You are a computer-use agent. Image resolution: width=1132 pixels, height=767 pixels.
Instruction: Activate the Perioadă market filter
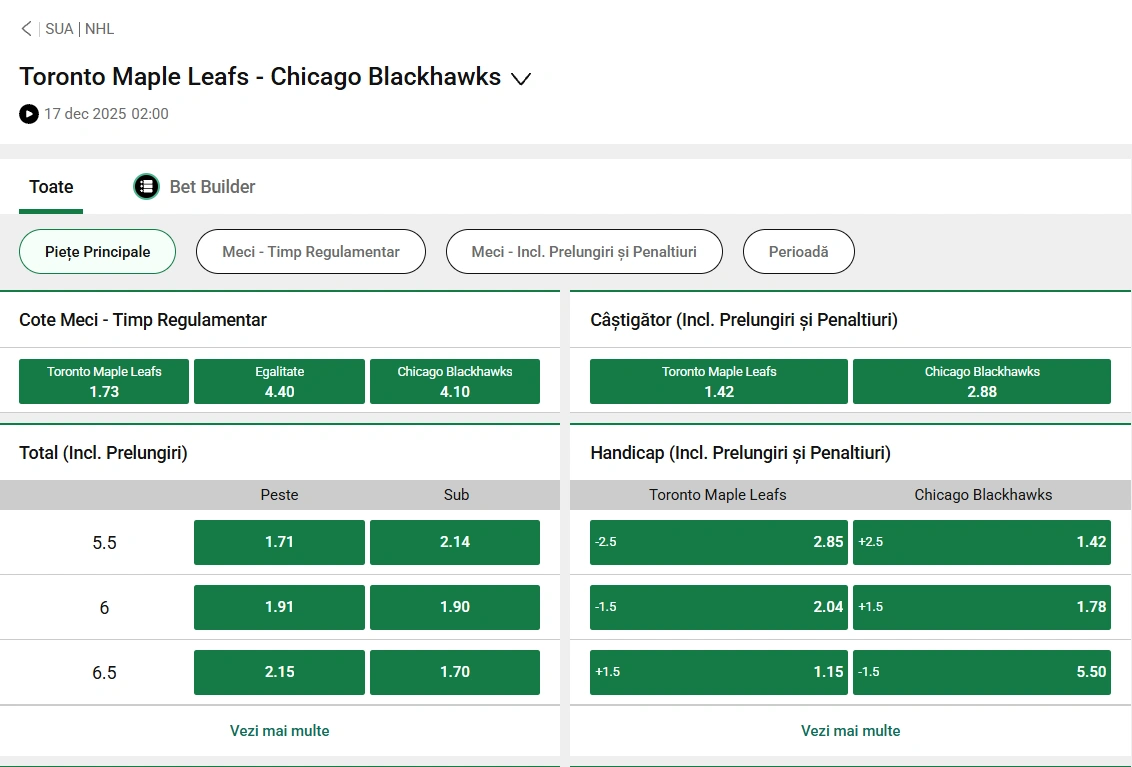pos(798,251)
